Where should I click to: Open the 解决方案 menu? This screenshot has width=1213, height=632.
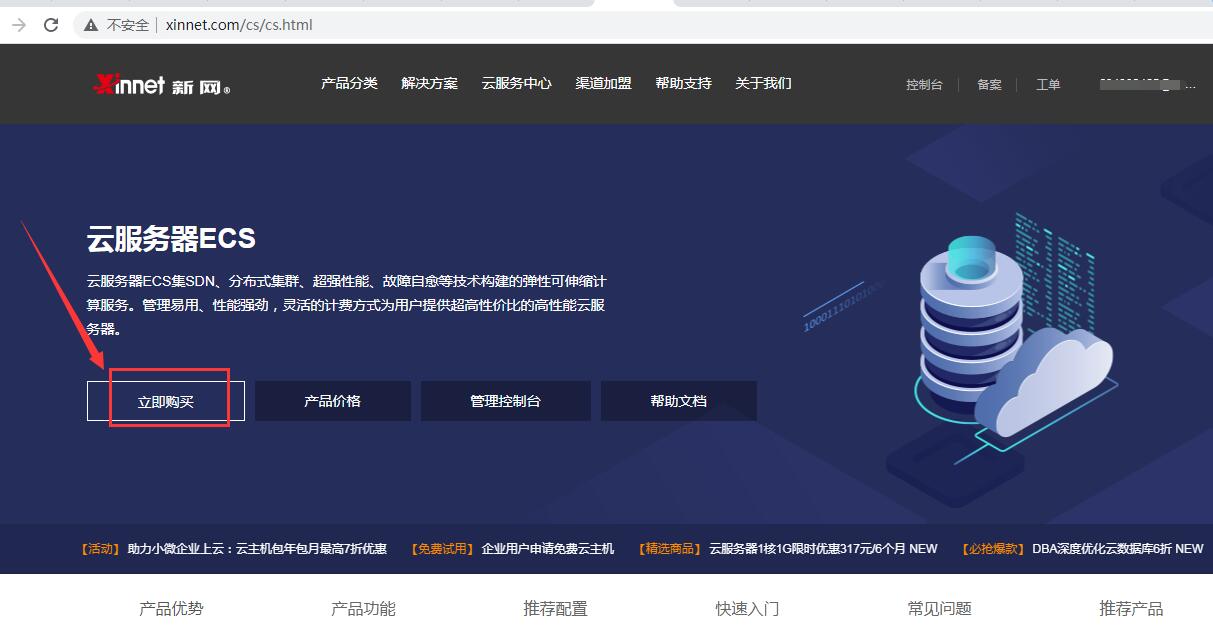429,83
